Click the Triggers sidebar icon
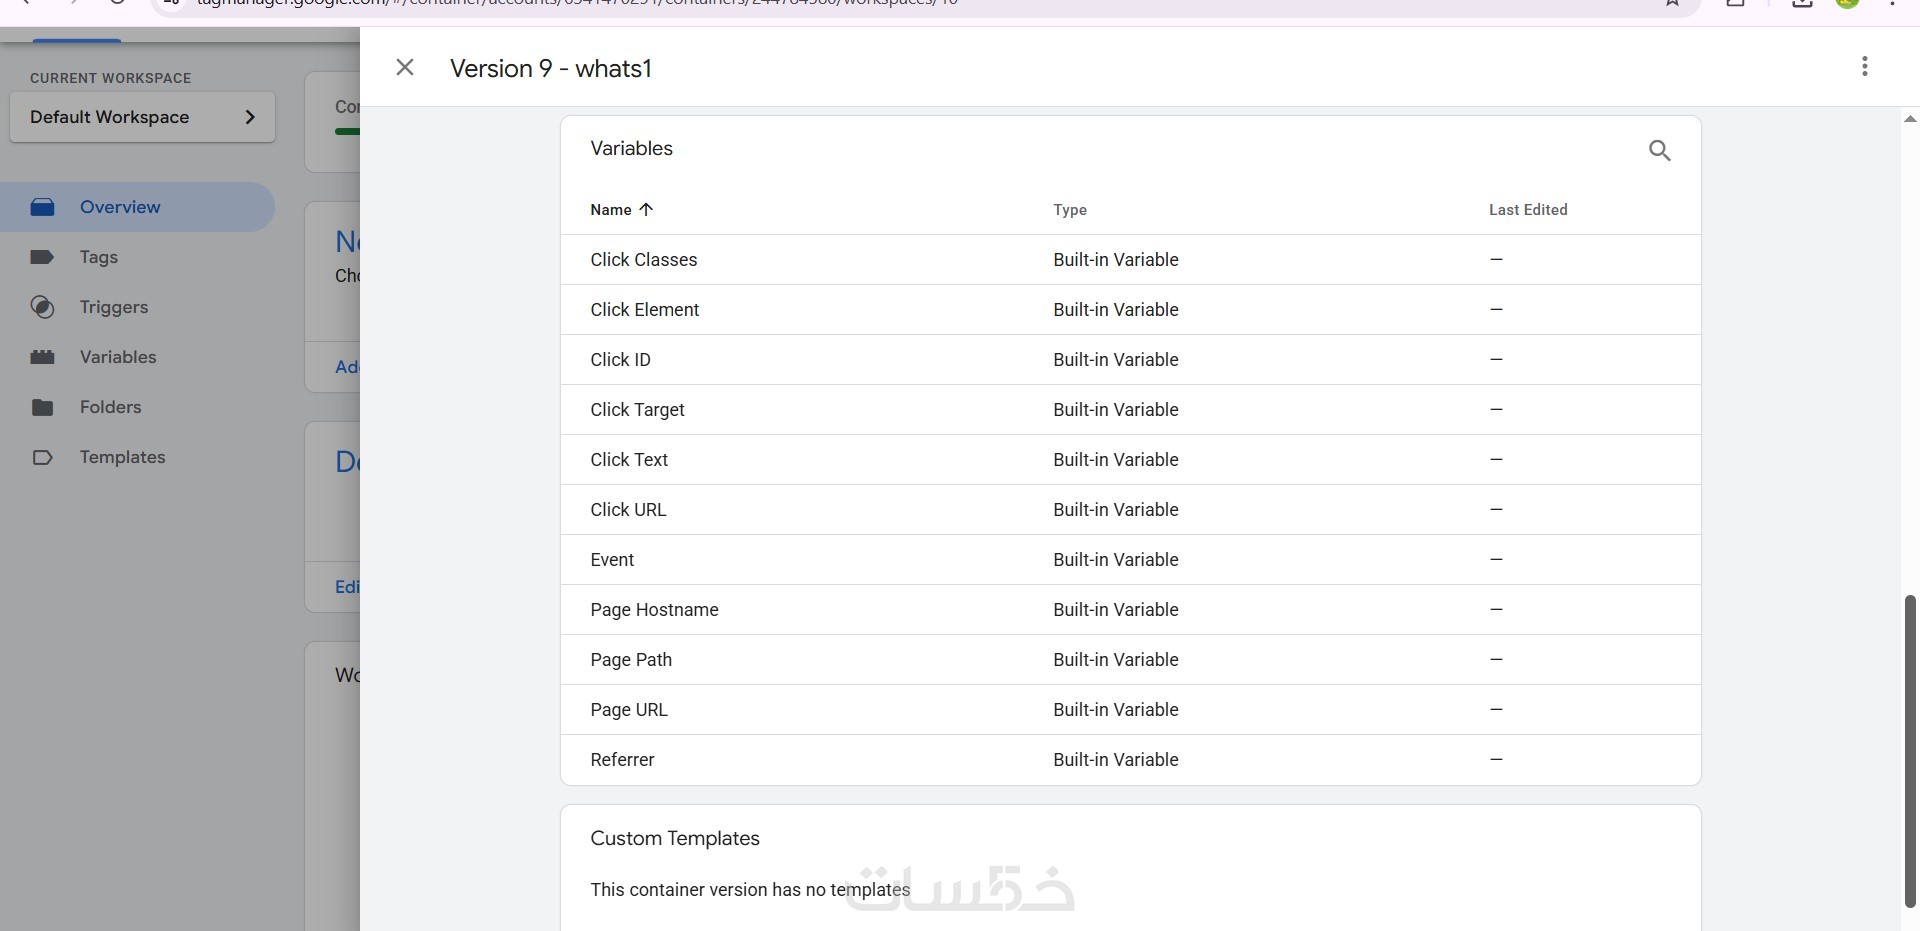1920x931 pixels. [x=42, y=307]
